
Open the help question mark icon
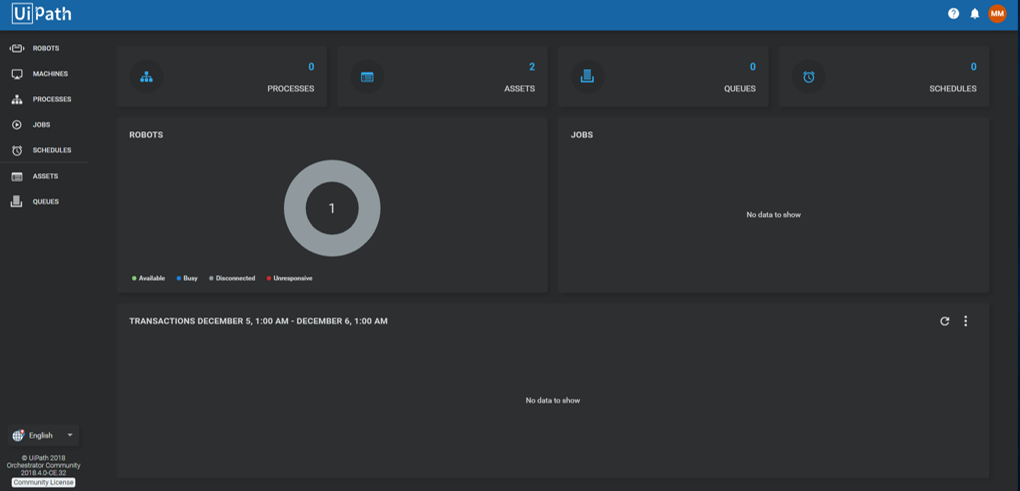[953, 14]
